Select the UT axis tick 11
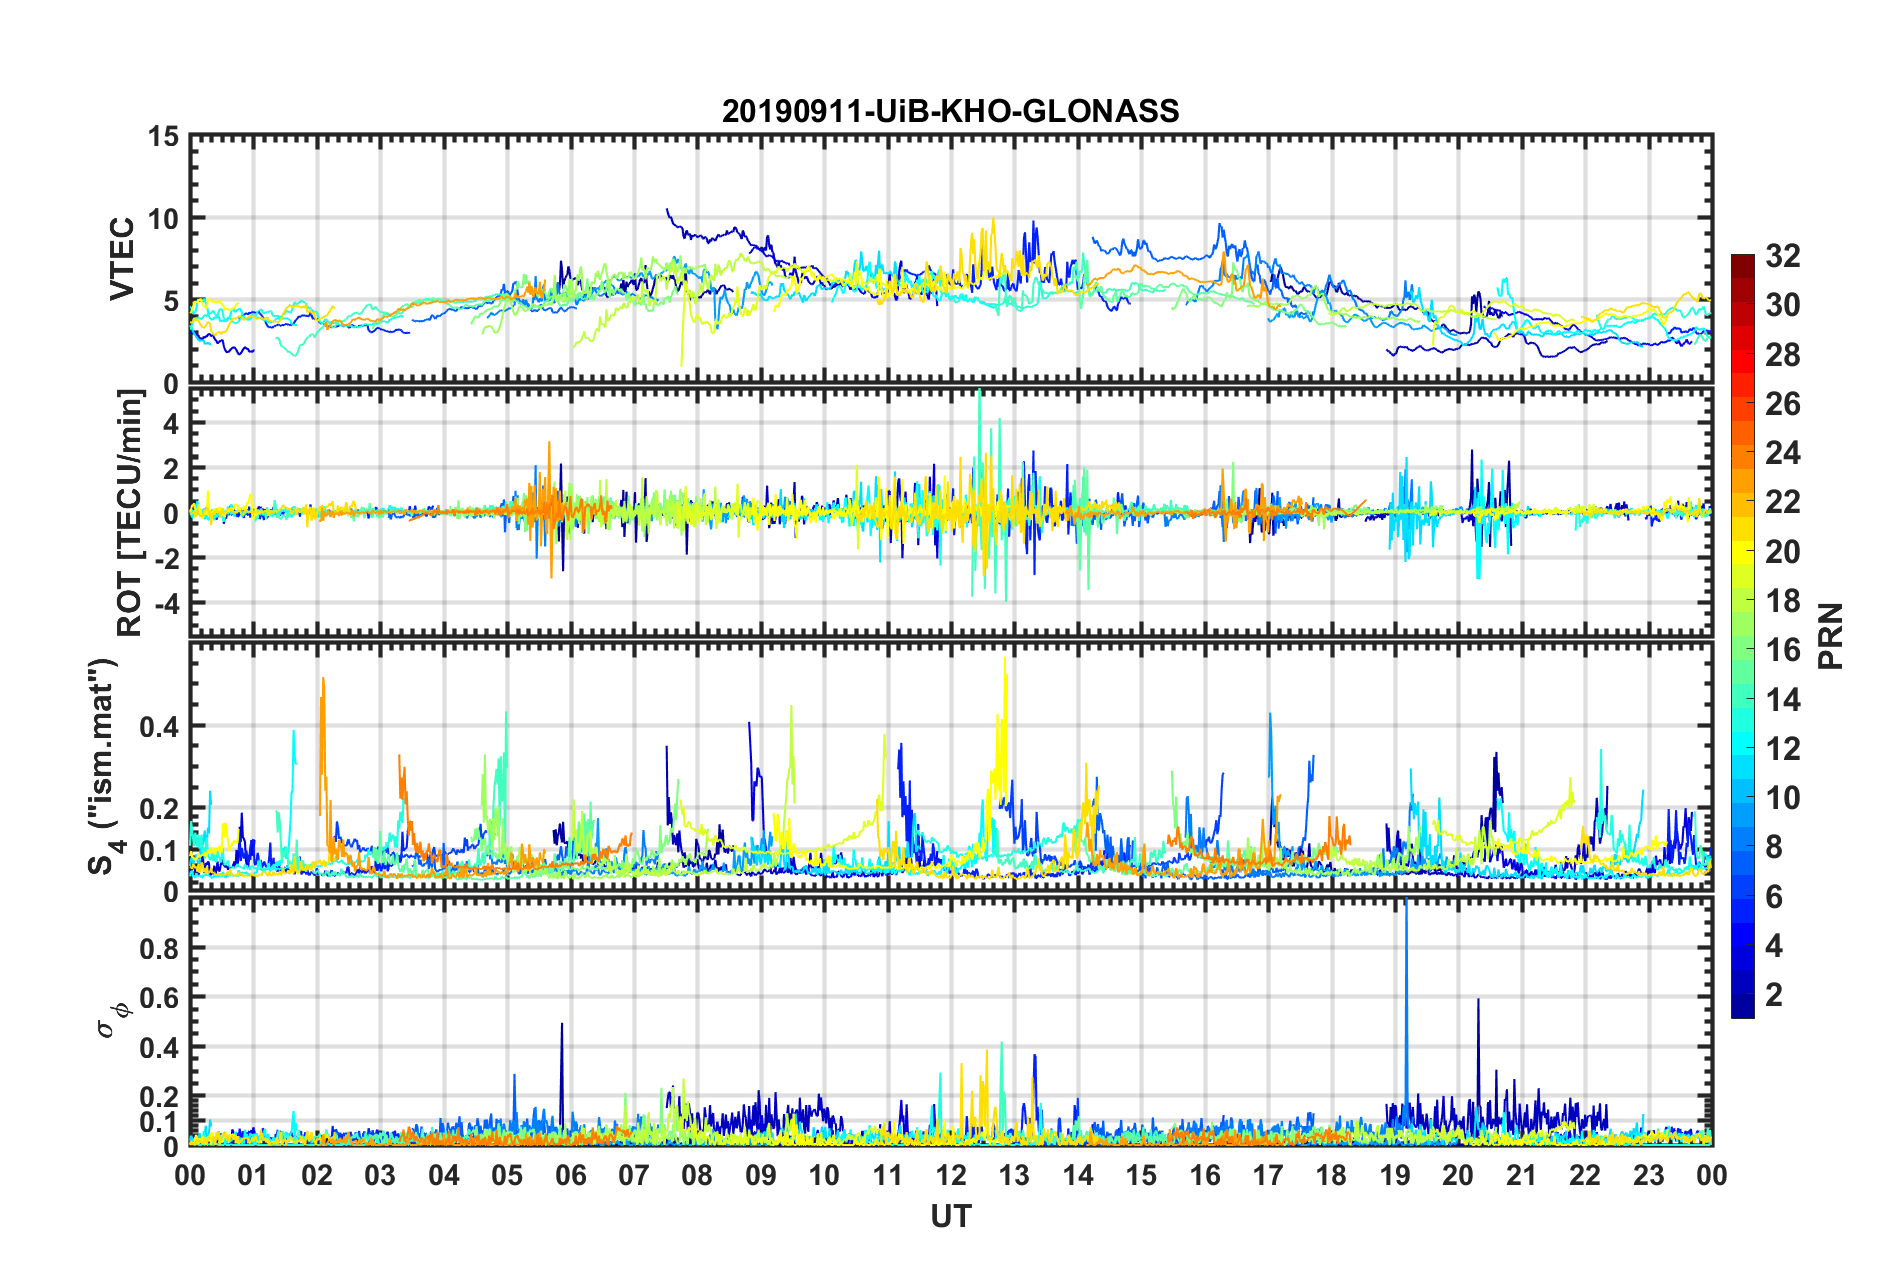 [x=887, y=1175]
